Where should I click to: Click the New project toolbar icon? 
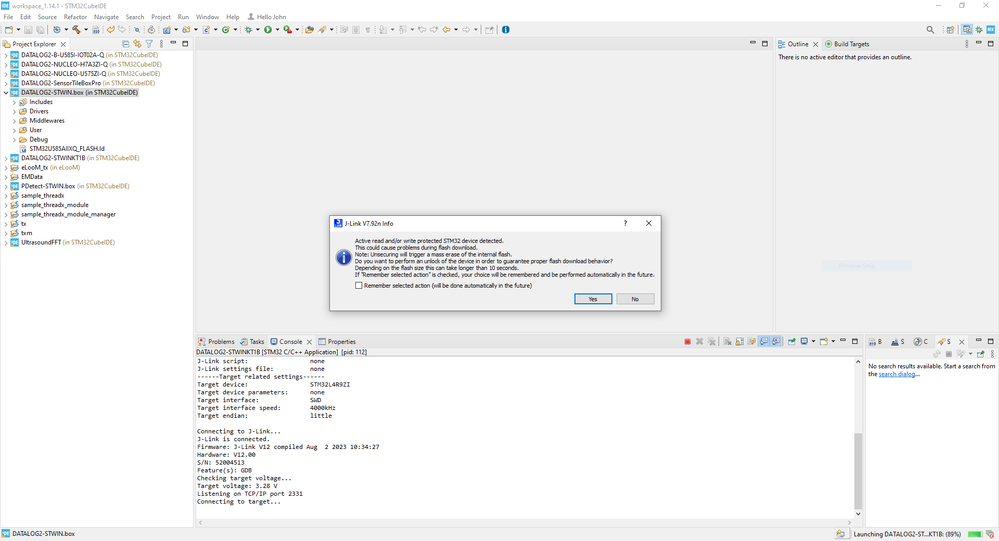point(9,29)
